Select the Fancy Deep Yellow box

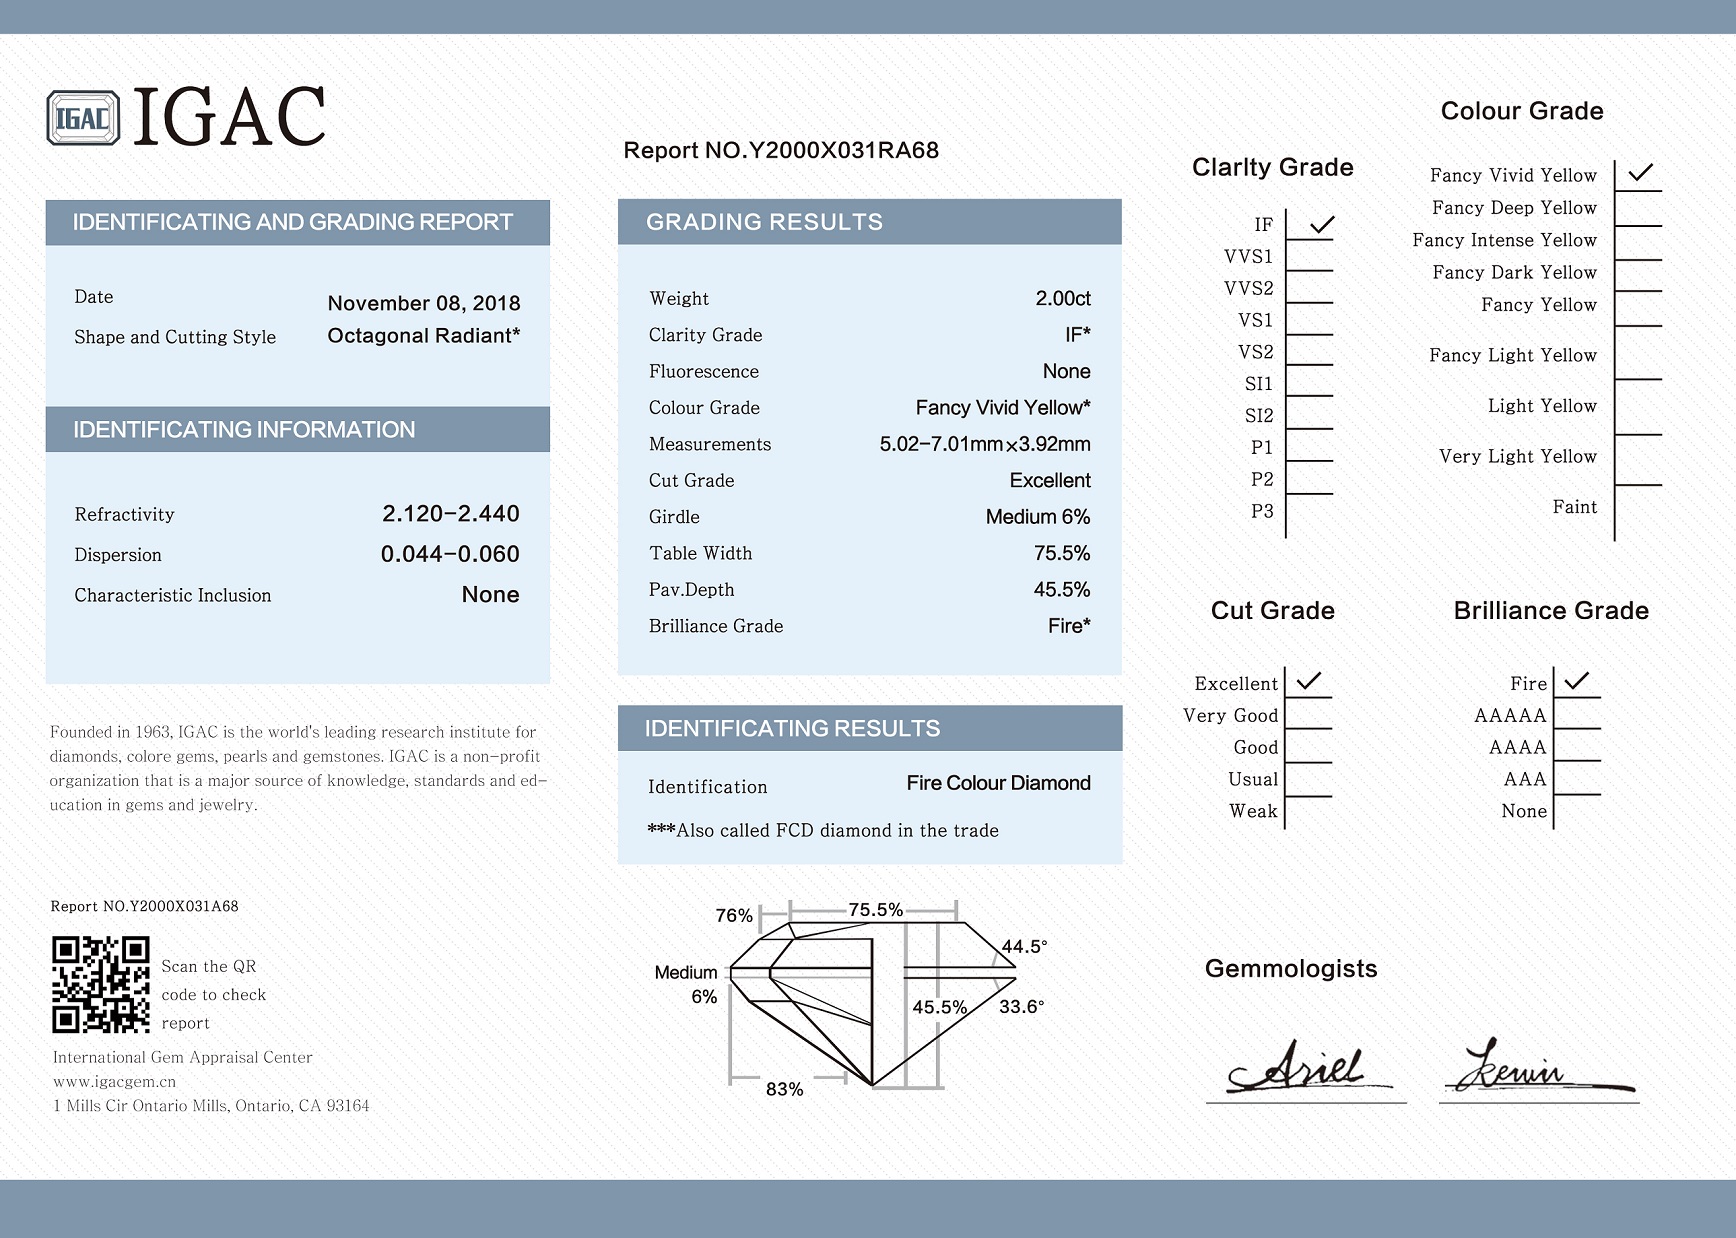click(1638, 208)
